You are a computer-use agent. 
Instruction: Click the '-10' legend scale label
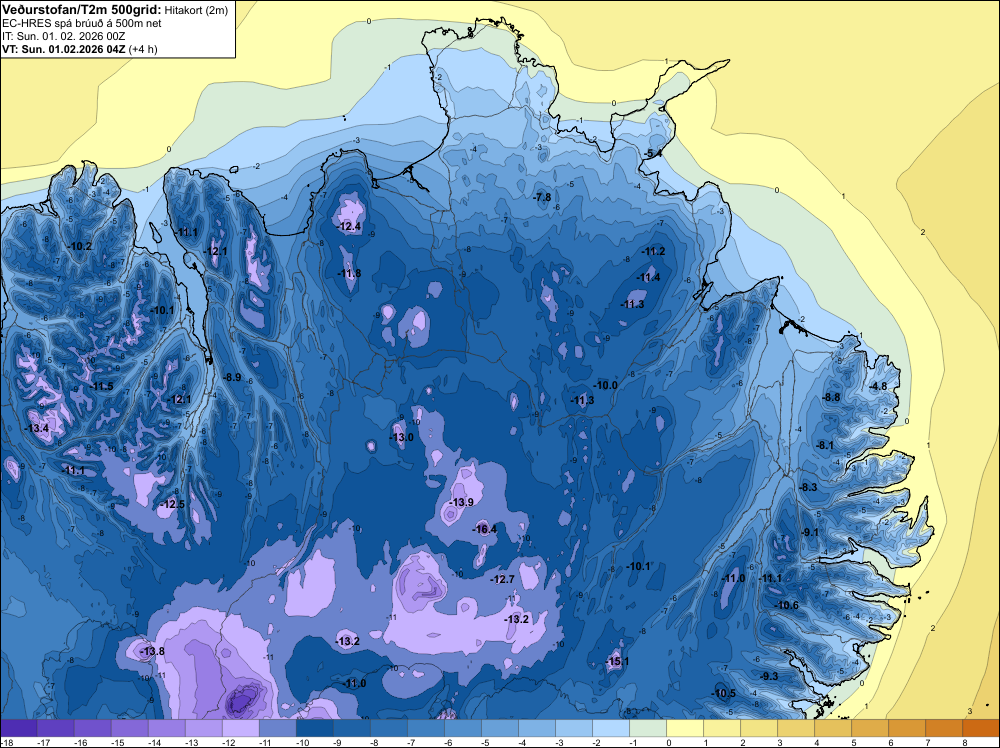point(303,742)
